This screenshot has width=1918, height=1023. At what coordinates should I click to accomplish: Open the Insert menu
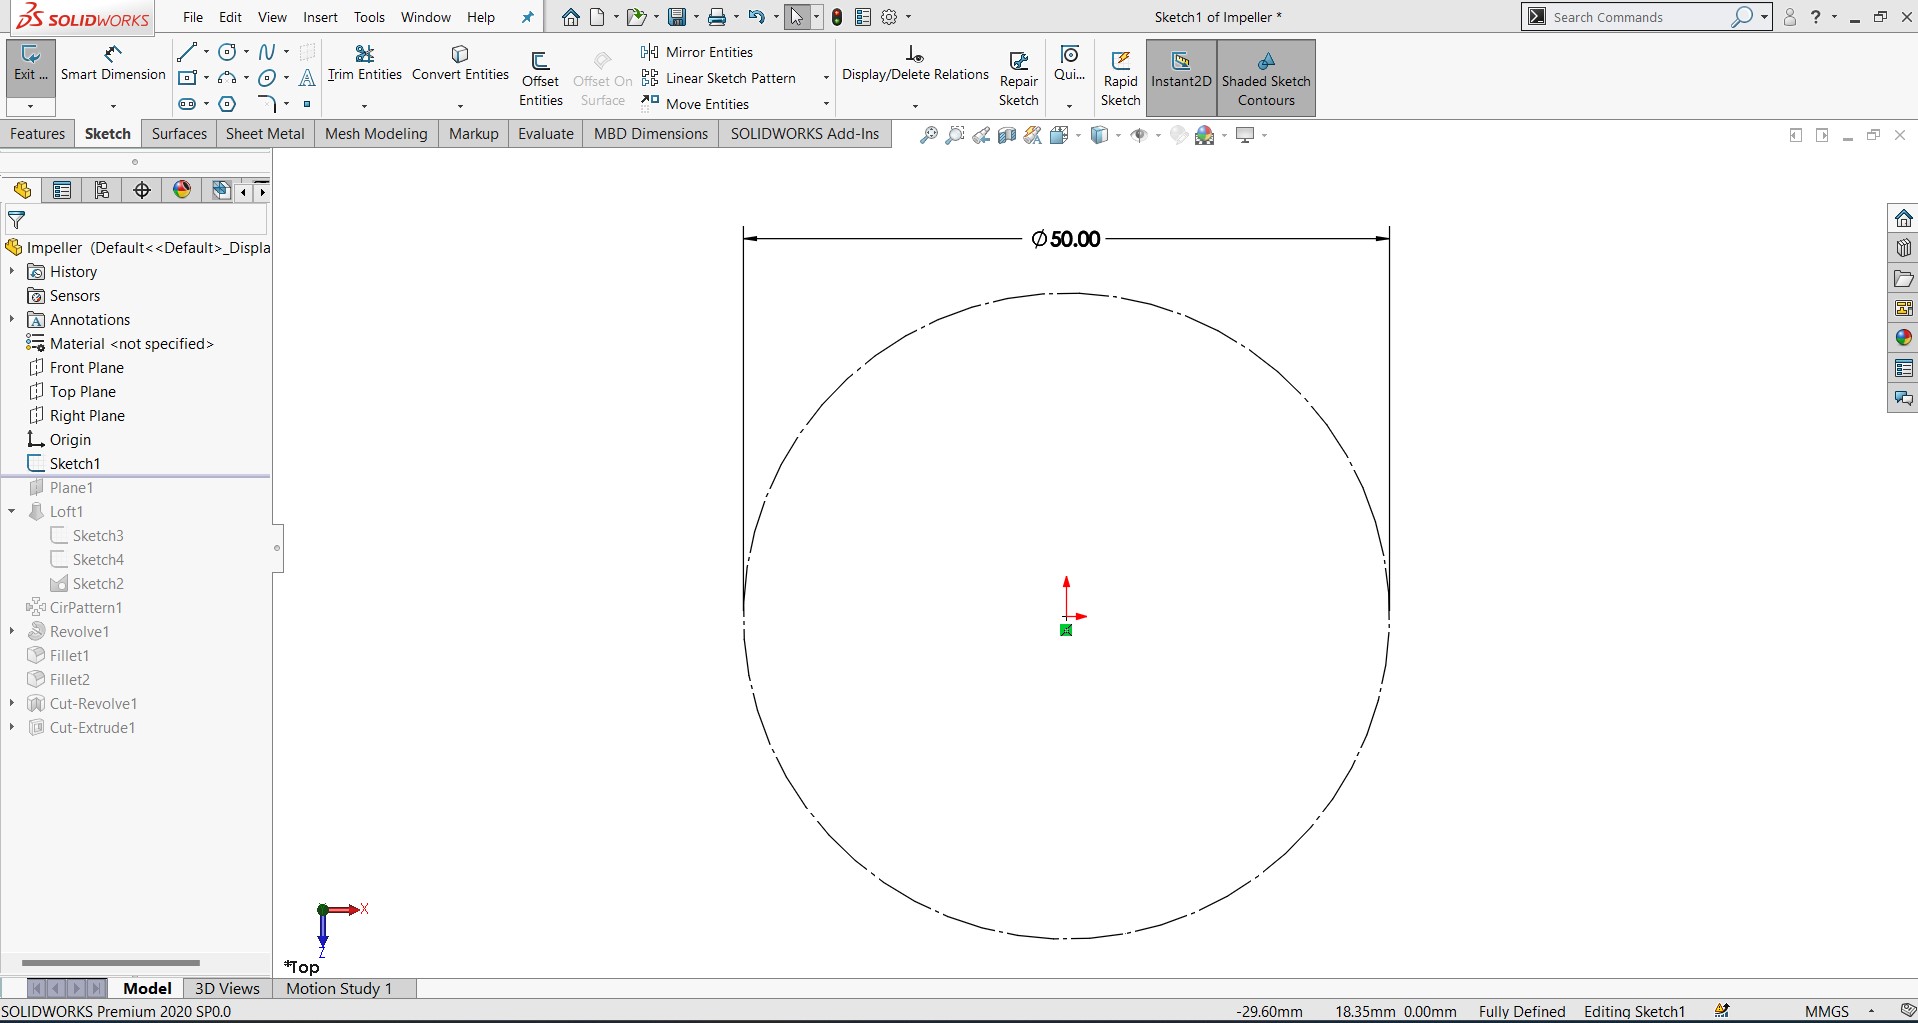(x=321, y=17)
